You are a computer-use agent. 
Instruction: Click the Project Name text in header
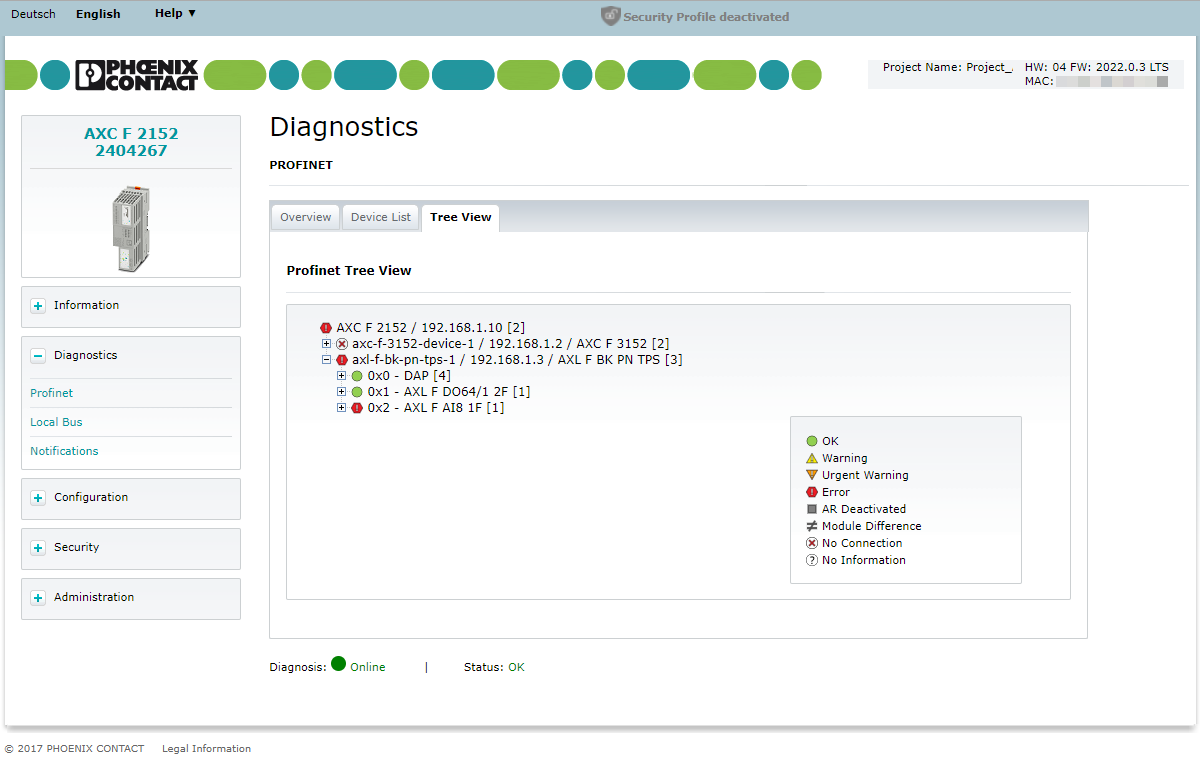pyautogui.click(x=948, y=67)
